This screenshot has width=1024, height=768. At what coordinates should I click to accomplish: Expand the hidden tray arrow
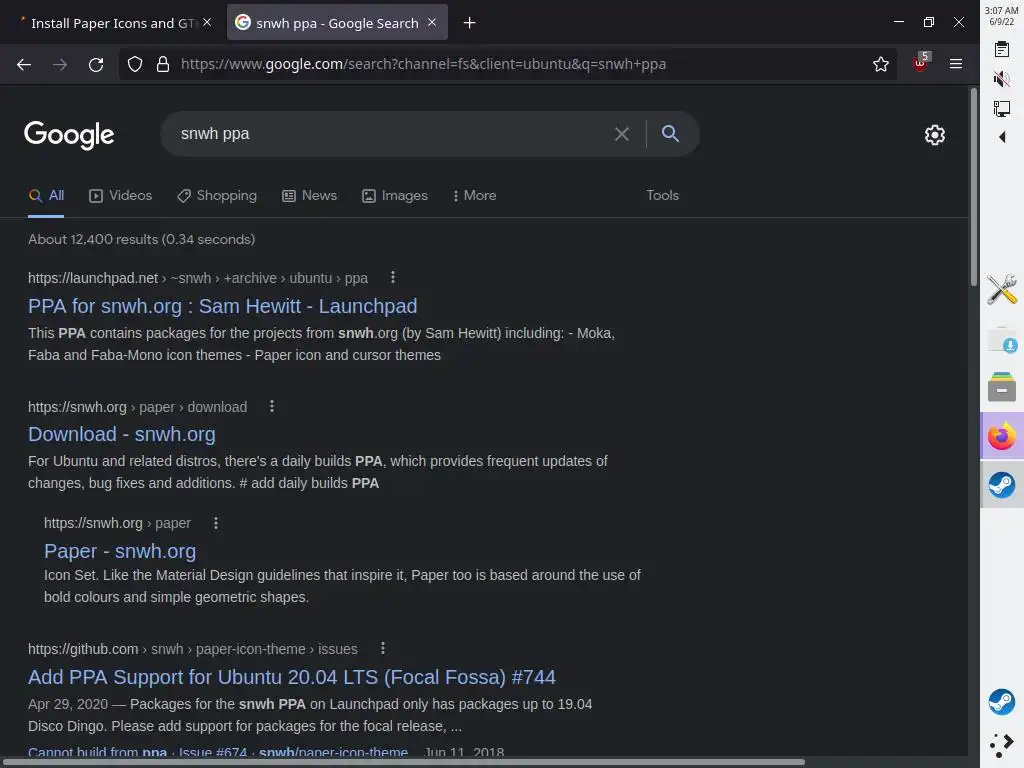point(1002,137)
